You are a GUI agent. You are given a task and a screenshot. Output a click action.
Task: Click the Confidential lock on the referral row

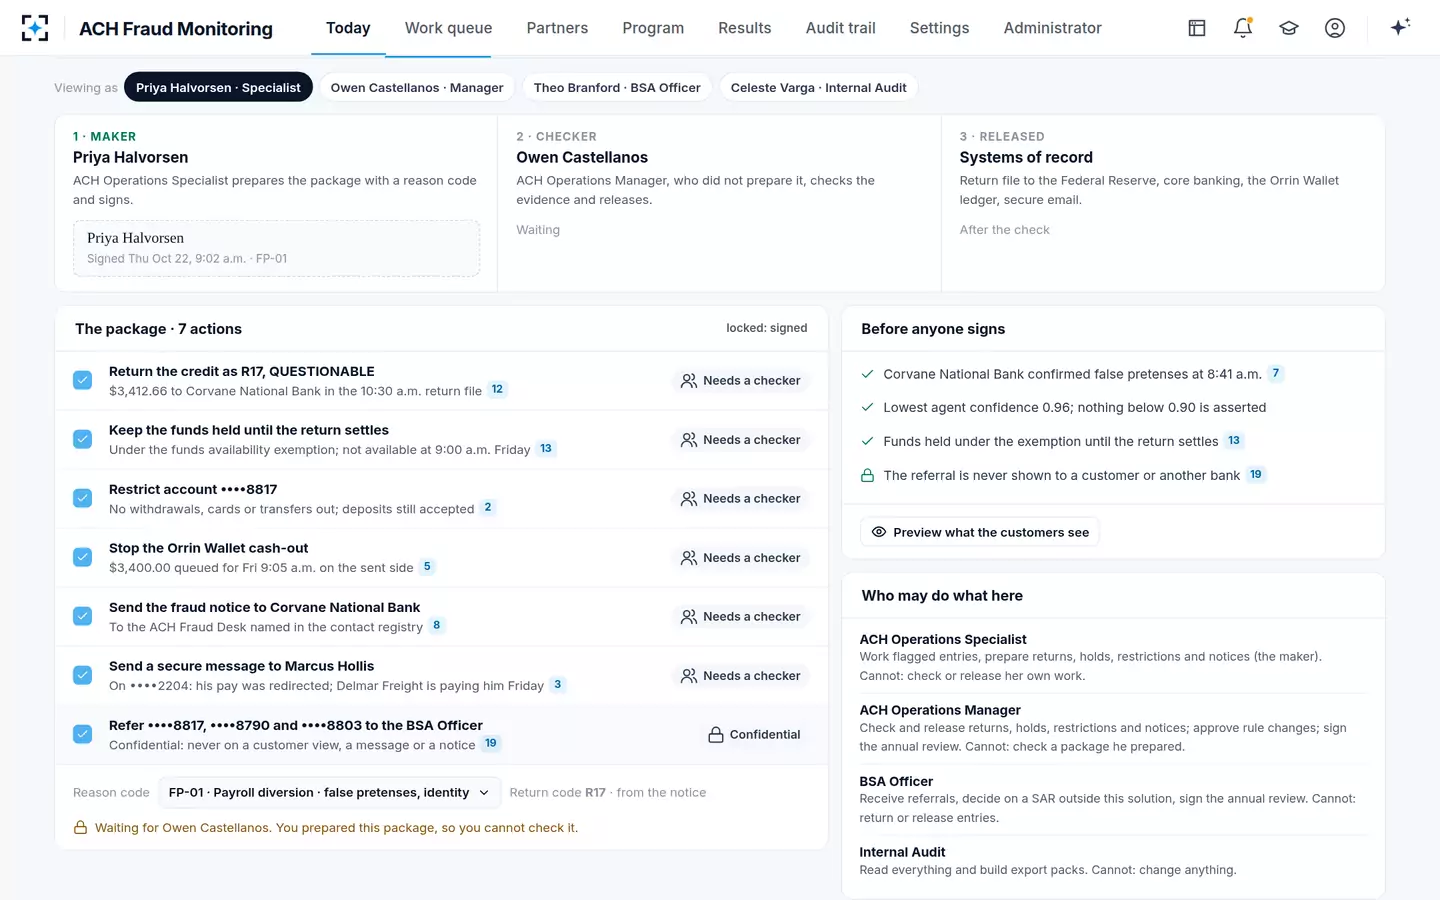point(755,735)
